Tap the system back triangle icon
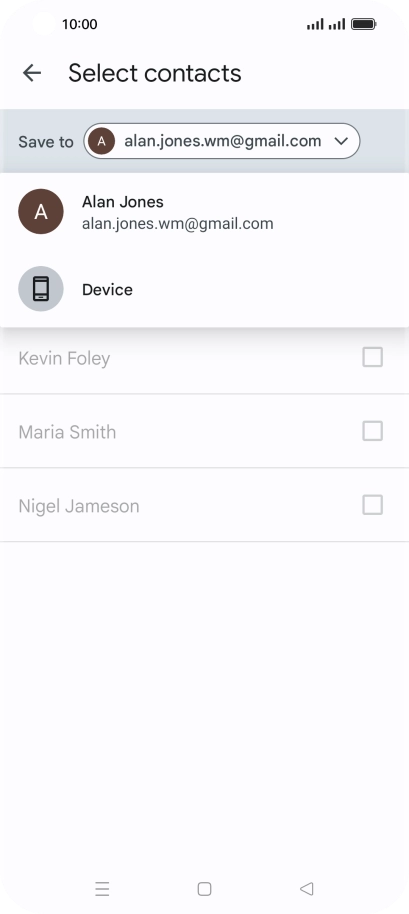This screenshot has width=409, height=914. (306, 889)
